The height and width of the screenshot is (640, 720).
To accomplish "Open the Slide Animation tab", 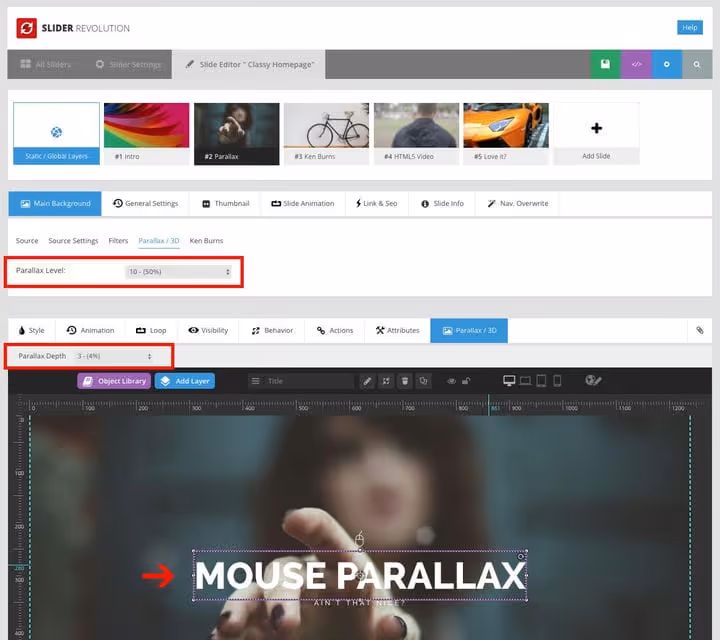I will [303, 203].
